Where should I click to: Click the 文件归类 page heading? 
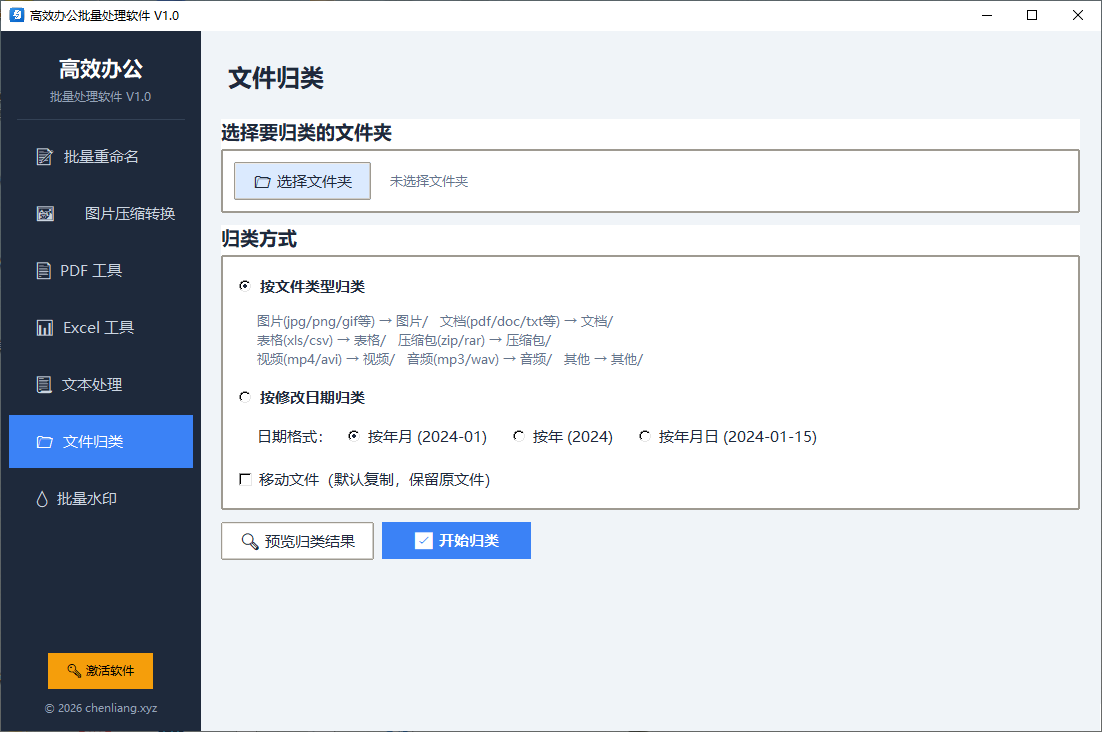276,78
